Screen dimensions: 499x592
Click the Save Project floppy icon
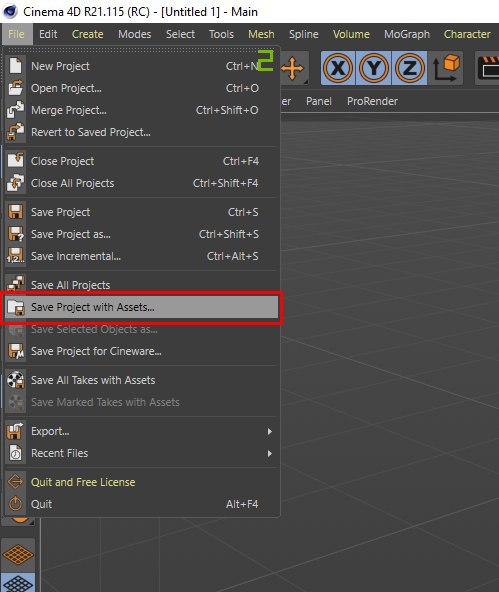click(x=15, y=212)
